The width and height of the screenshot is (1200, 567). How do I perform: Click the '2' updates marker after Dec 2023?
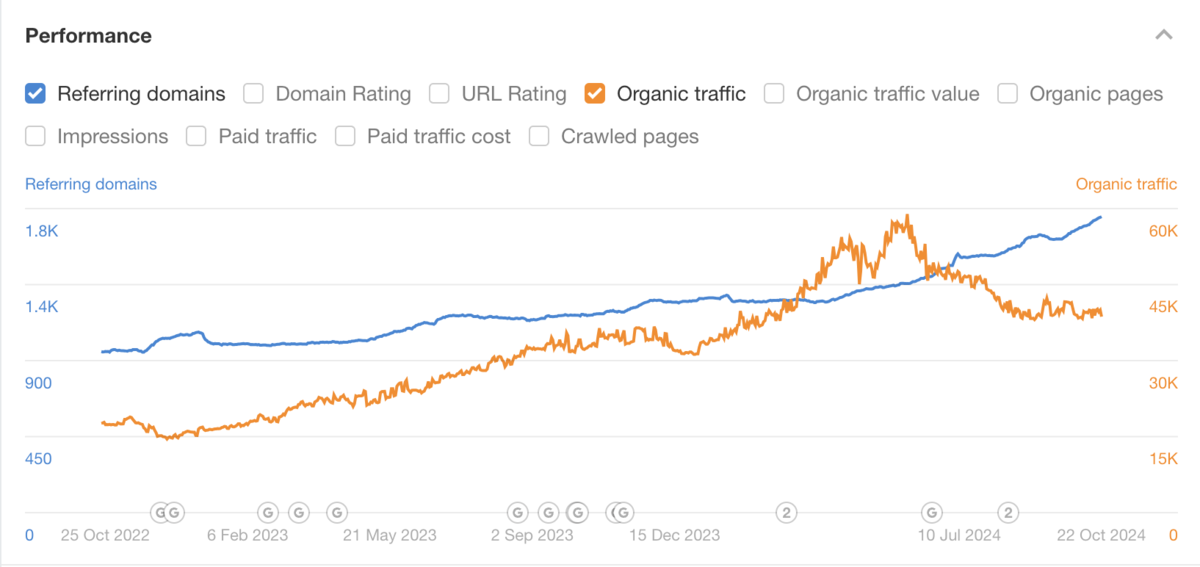[x=787, y=513]
